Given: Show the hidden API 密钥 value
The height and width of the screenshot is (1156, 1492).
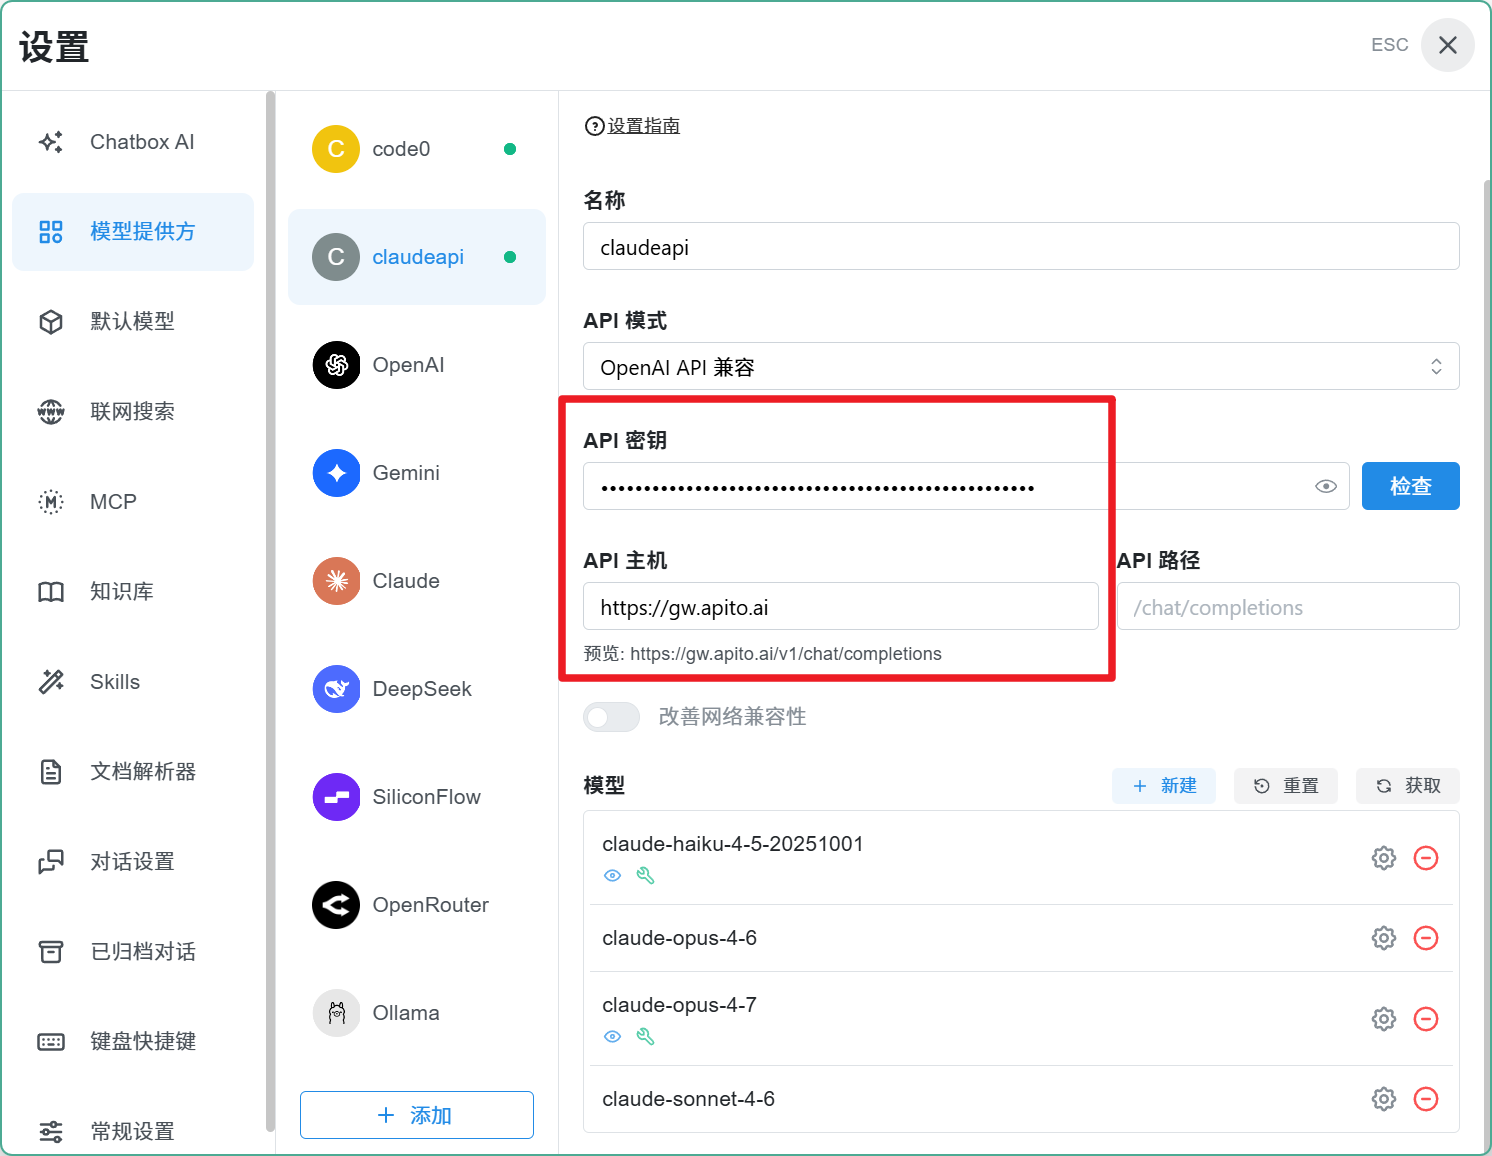Looking at the screenshot, I should [x=1326, y=486].
